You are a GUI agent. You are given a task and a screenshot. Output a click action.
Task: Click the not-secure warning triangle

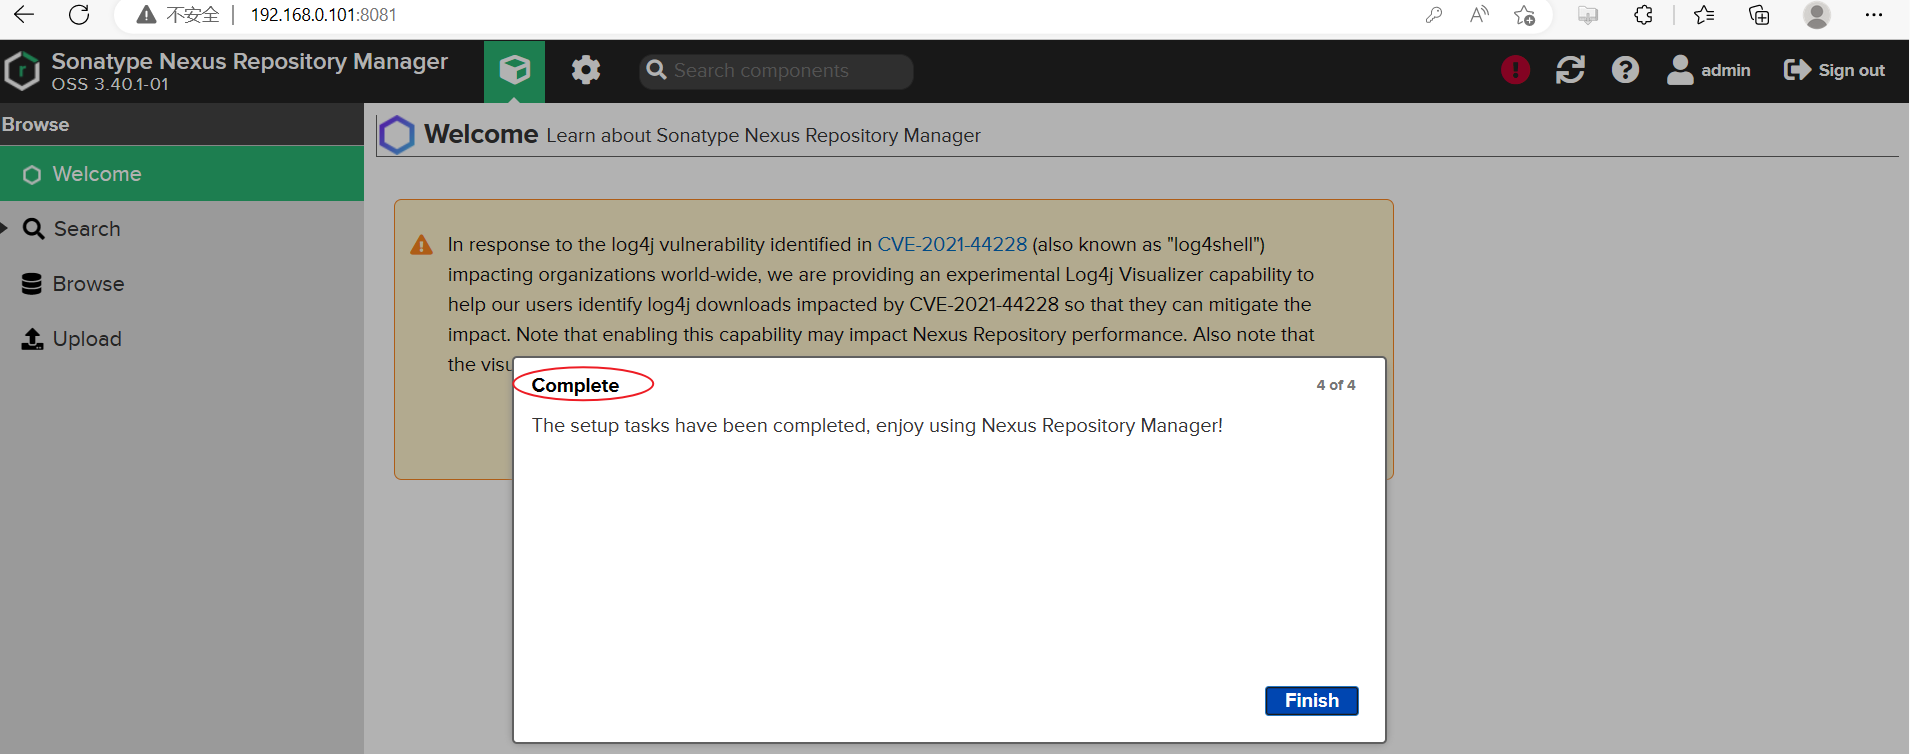(146, 15)
